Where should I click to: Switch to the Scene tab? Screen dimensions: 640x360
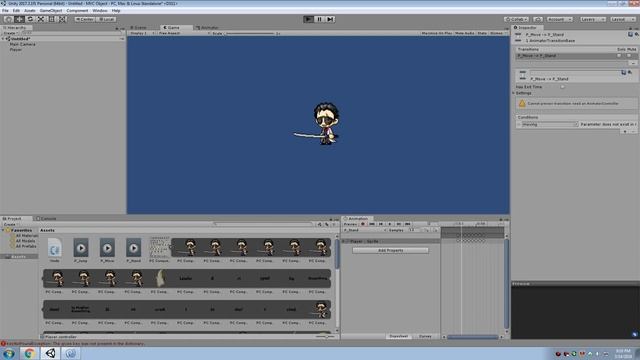pyautogui.click(x=139, y=27)
